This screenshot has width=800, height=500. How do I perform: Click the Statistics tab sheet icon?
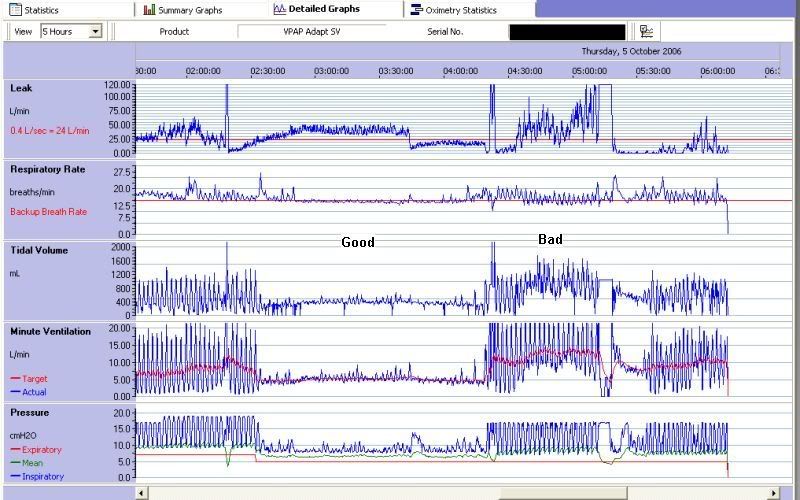coord(15,10)
